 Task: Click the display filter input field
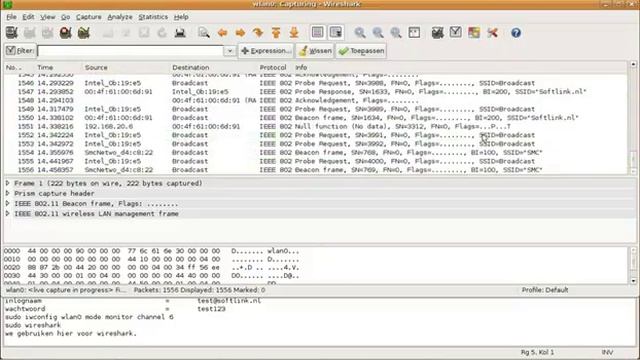[x=131, y=51]
